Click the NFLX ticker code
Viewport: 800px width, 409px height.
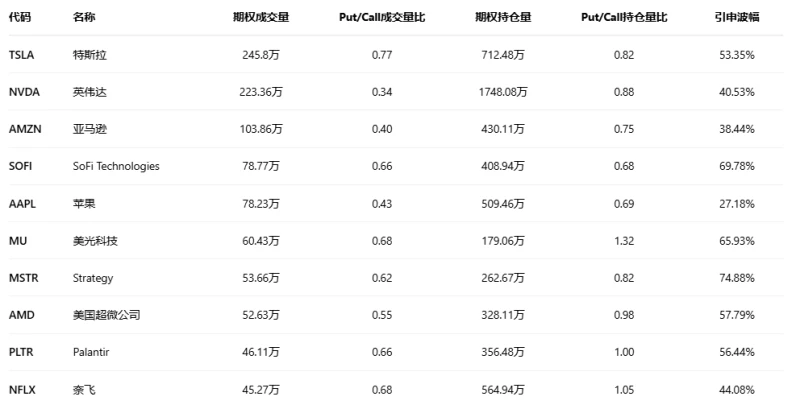[21, 390]
